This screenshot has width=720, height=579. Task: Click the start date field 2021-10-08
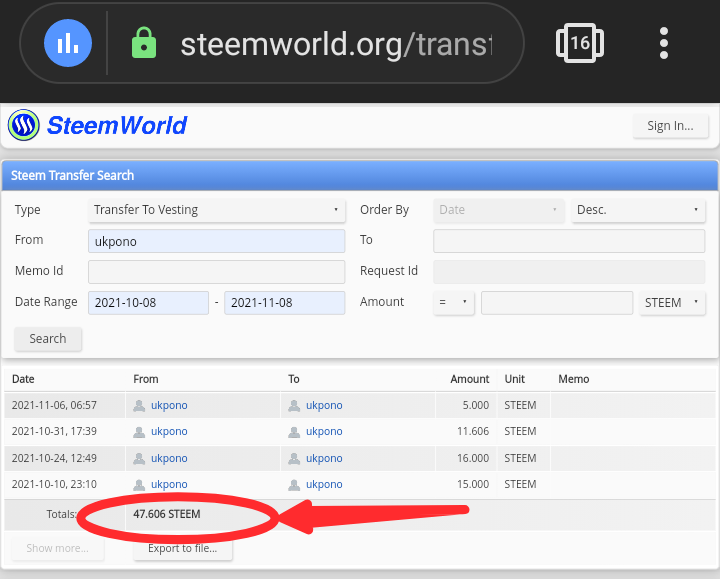click(148, 303)
